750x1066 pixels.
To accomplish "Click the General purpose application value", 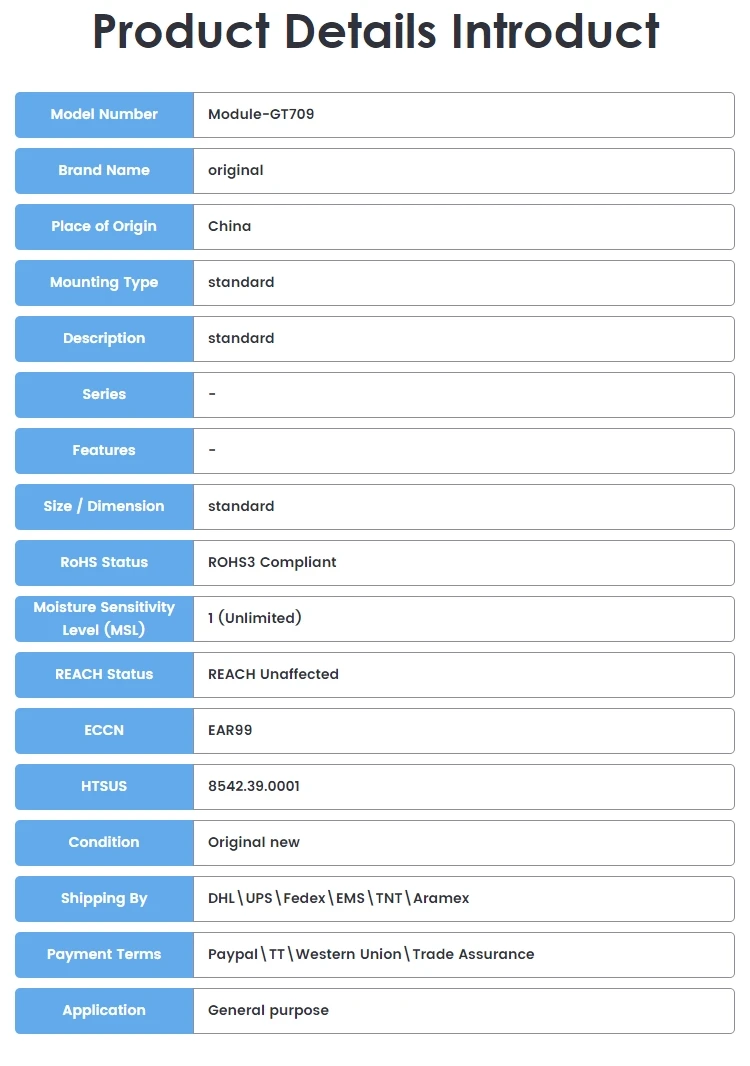I will (x=268, y=1011).
